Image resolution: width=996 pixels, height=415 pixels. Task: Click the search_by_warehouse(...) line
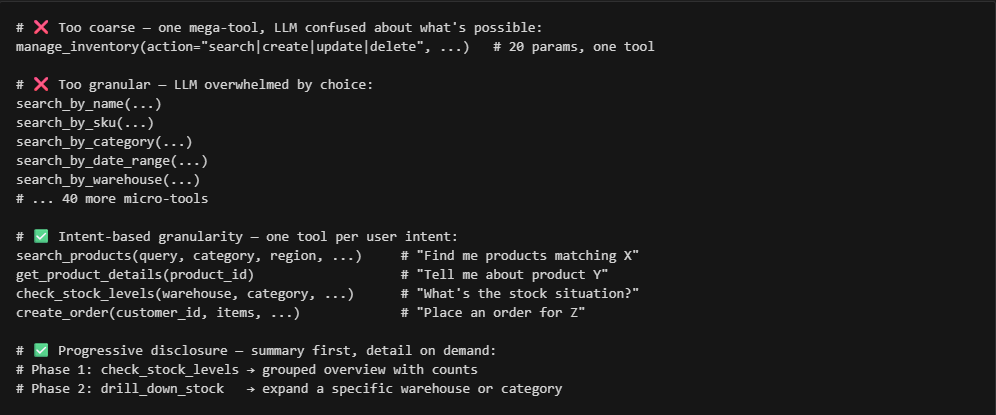(108, 180)
